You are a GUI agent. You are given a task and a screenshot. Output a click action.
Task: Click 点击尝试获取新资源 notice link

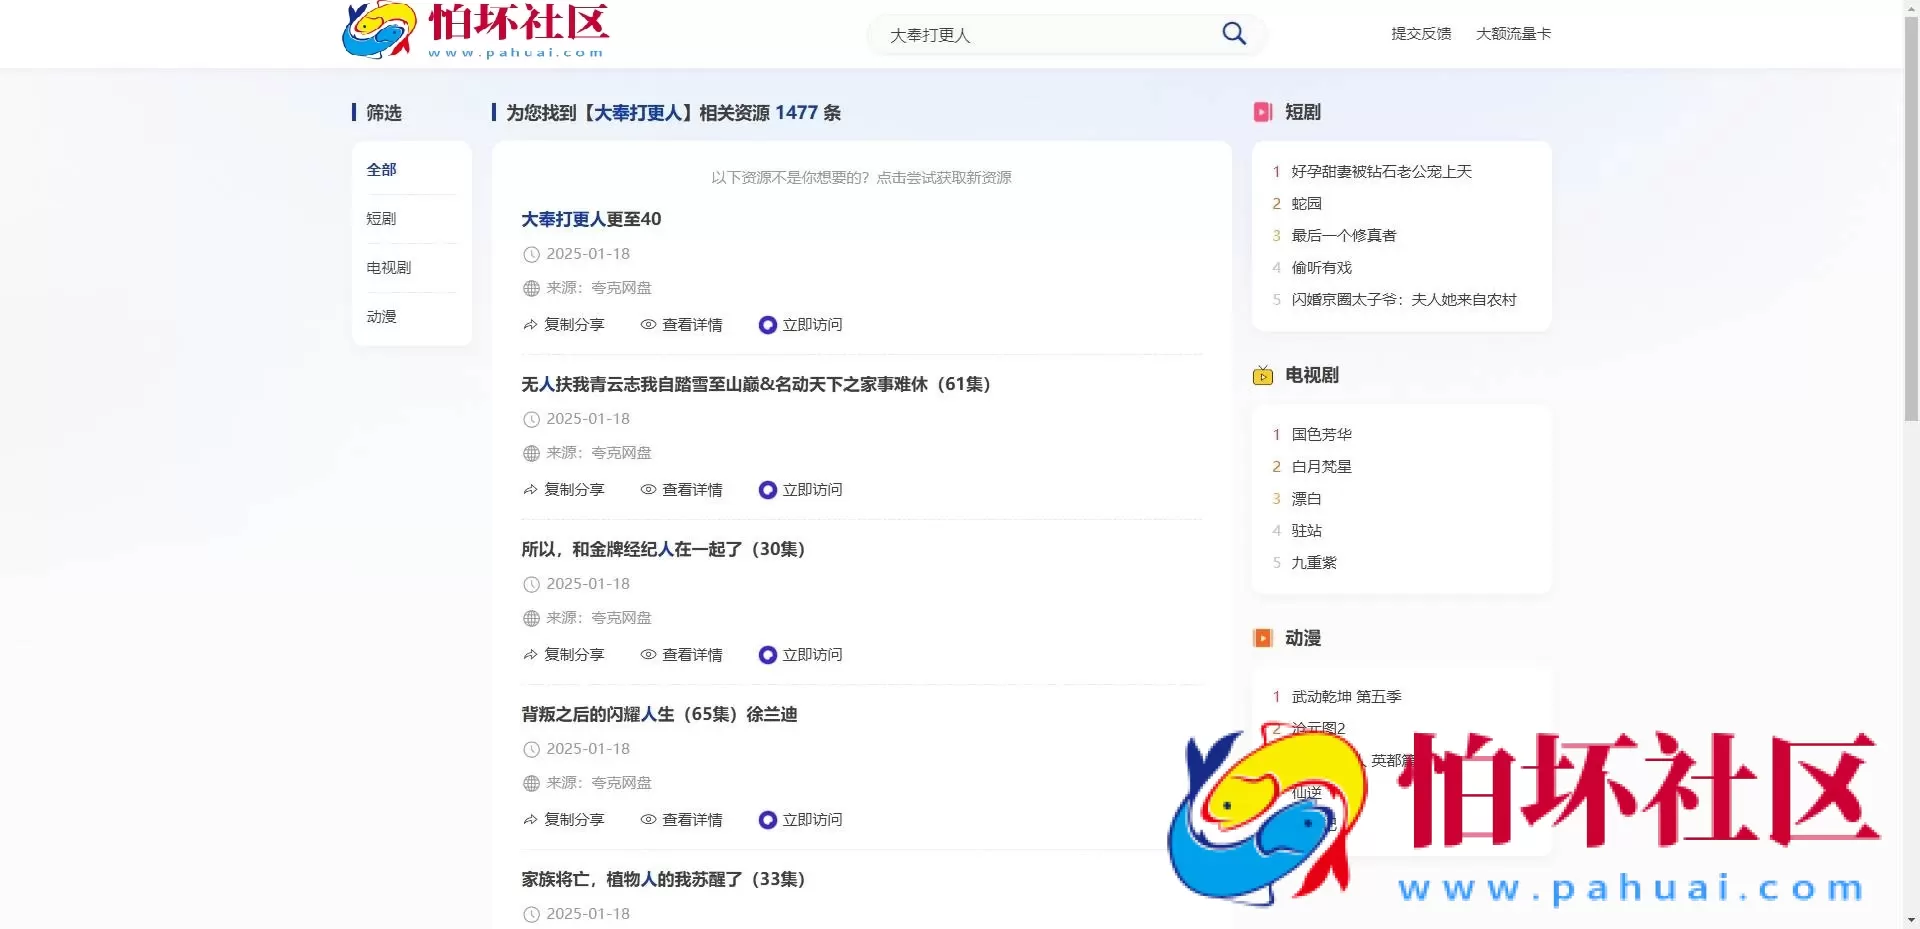[947, 177]
